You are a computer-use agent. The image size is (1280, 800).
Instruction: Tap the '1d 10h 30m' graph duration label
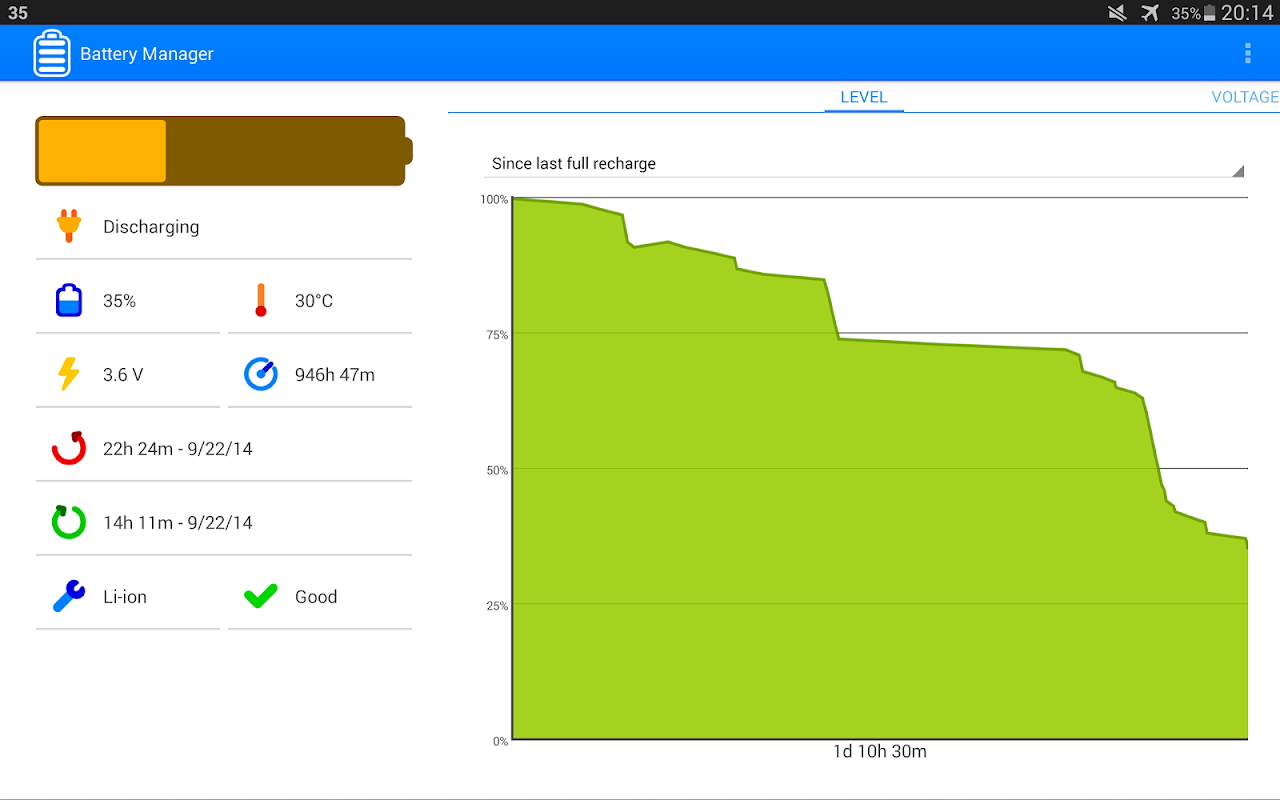click(x=880, y=751)
